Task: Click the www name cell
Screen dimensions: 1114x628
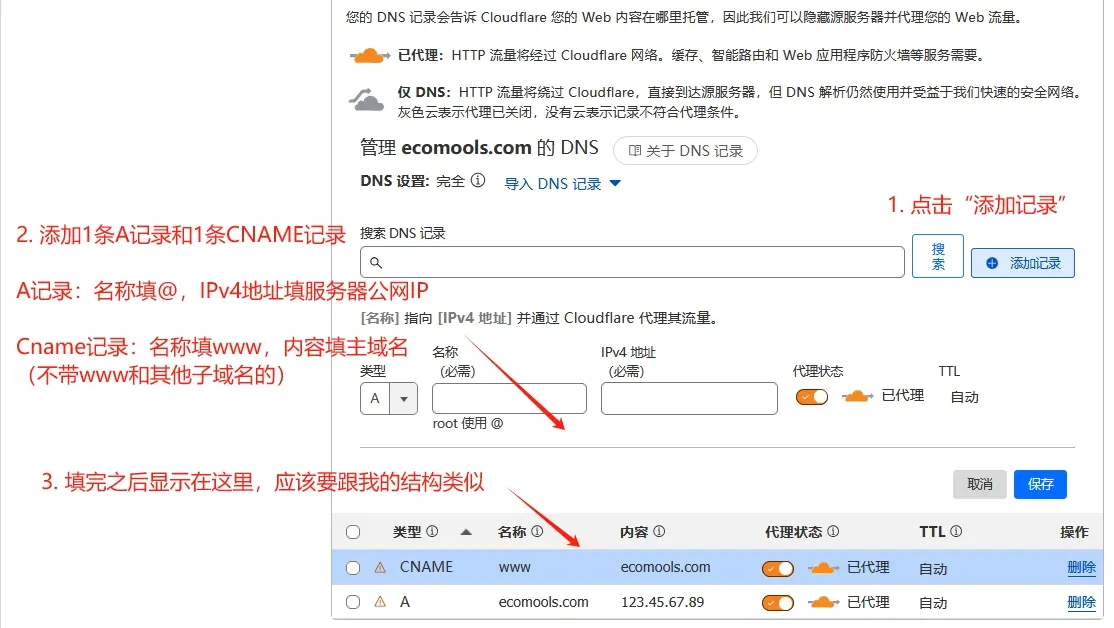Action: point(514,568)
